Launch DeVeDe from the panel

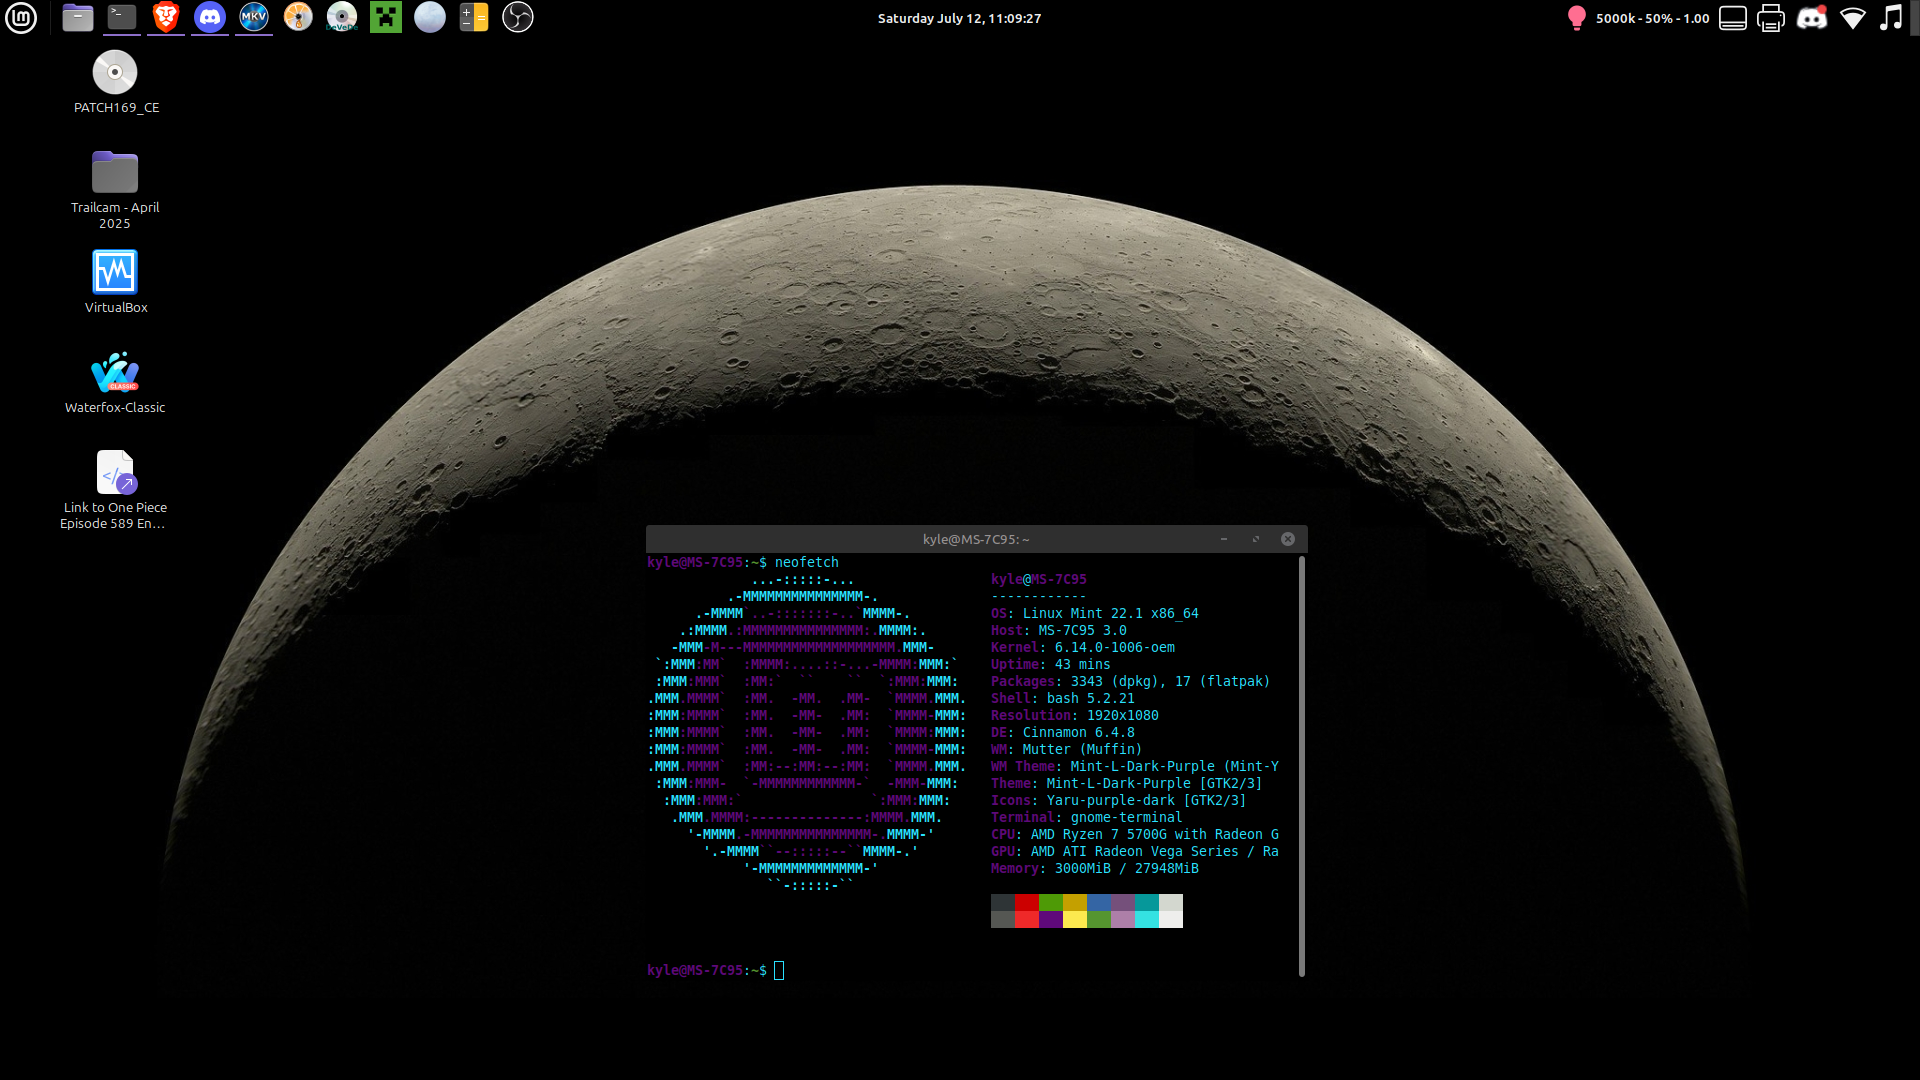coord(342,17)
